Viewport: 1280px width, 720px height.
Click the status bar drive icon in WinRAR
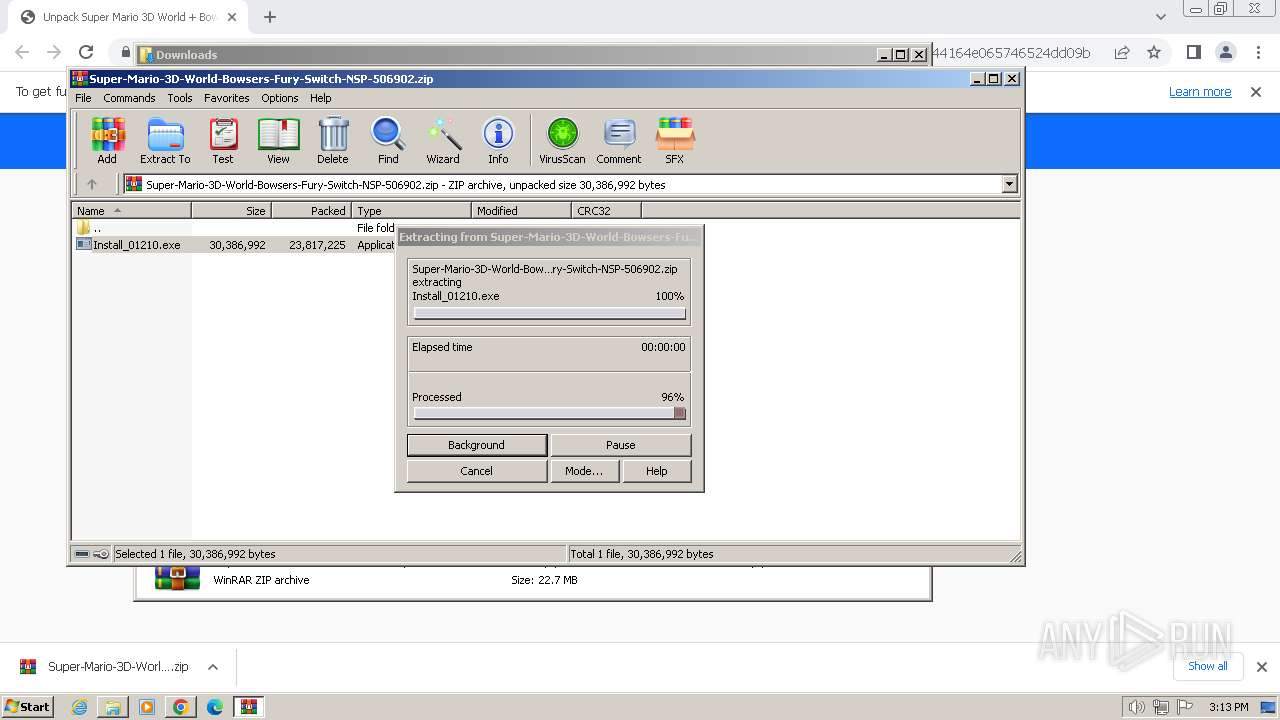point(82,554)
